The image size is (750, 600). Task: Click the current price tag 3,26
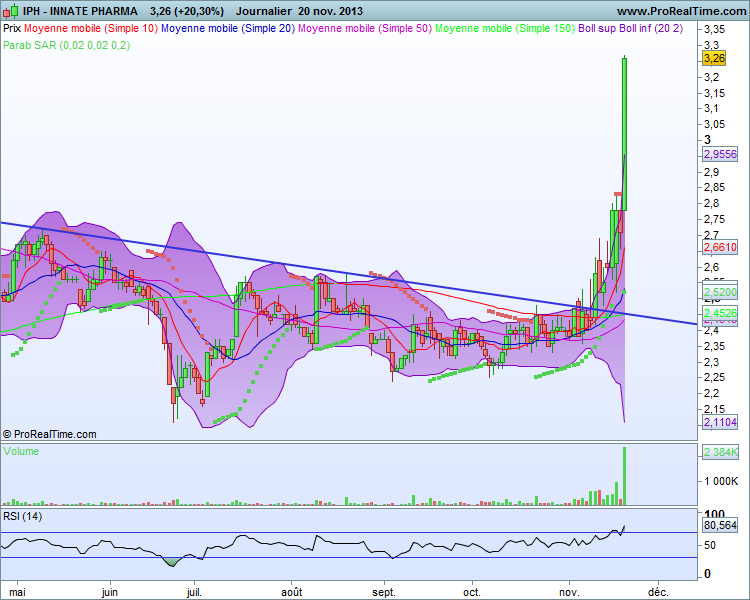714,58
